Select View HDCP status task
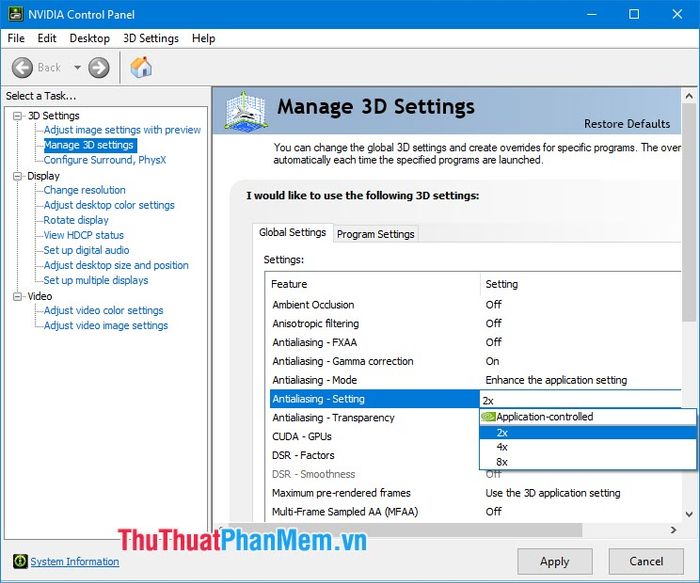This screenshot has width=700, height=583. click(x=83, y=235)
